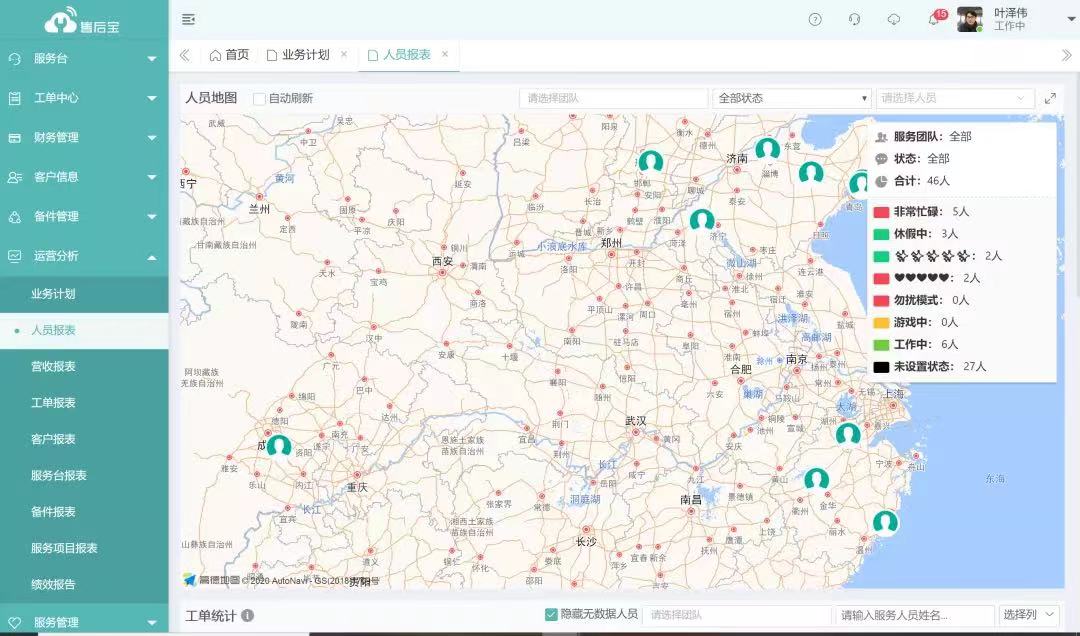Click the red 非常忙碌 legend swatch
This screenshot has height=636, width=1080.
point(881,212)
